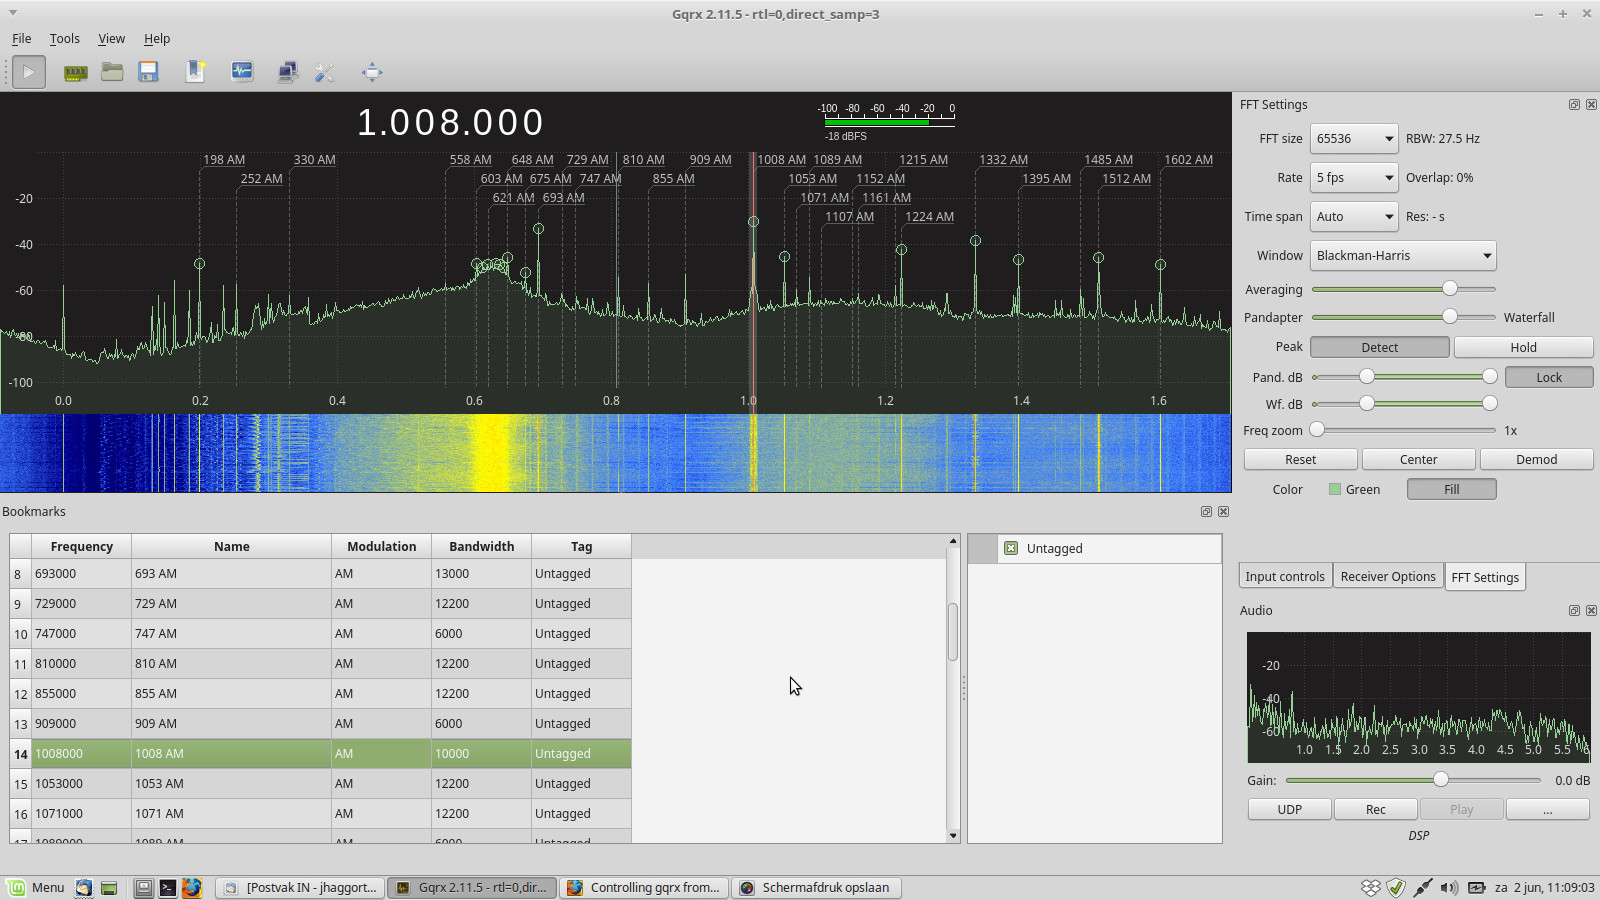
Task: Open the remote control network icon
Action: tap(288, 72)
